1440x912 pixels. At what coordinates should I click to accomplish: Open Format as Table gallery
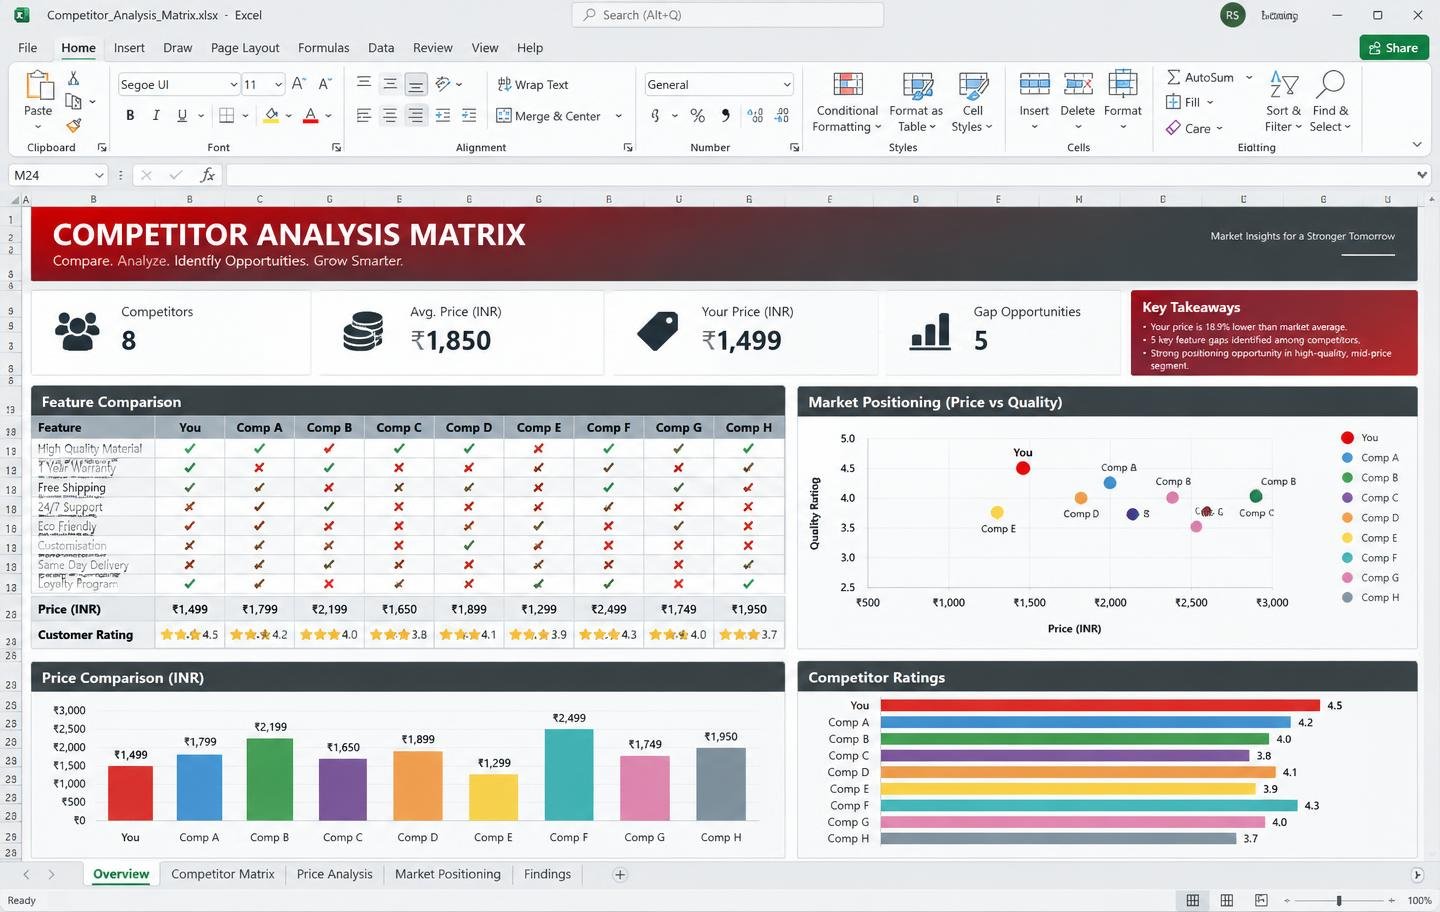916,102
